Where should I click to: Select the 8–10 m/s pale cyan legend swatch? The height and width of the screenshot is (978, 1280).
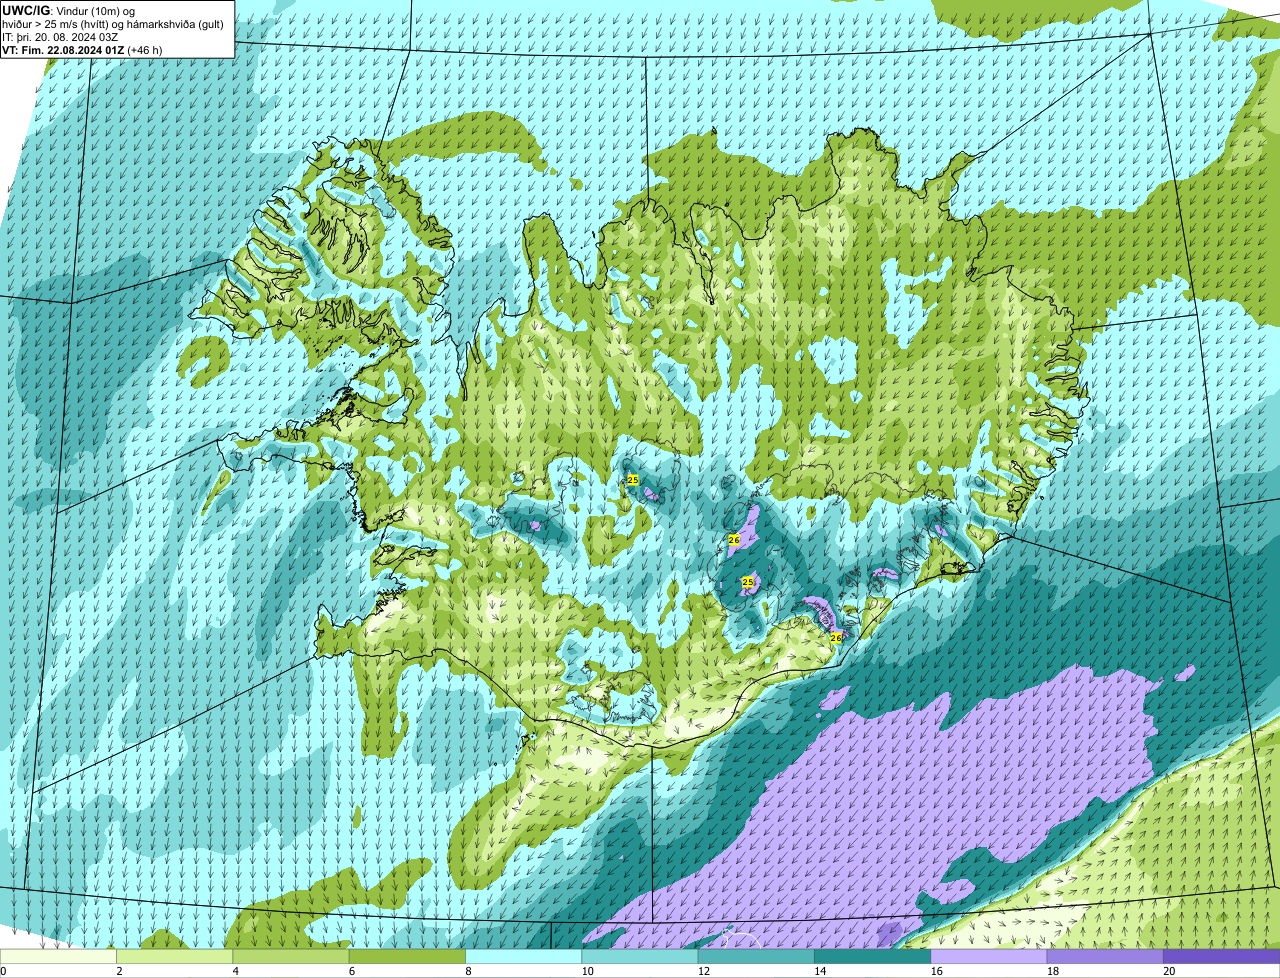[x=523, y=956]
